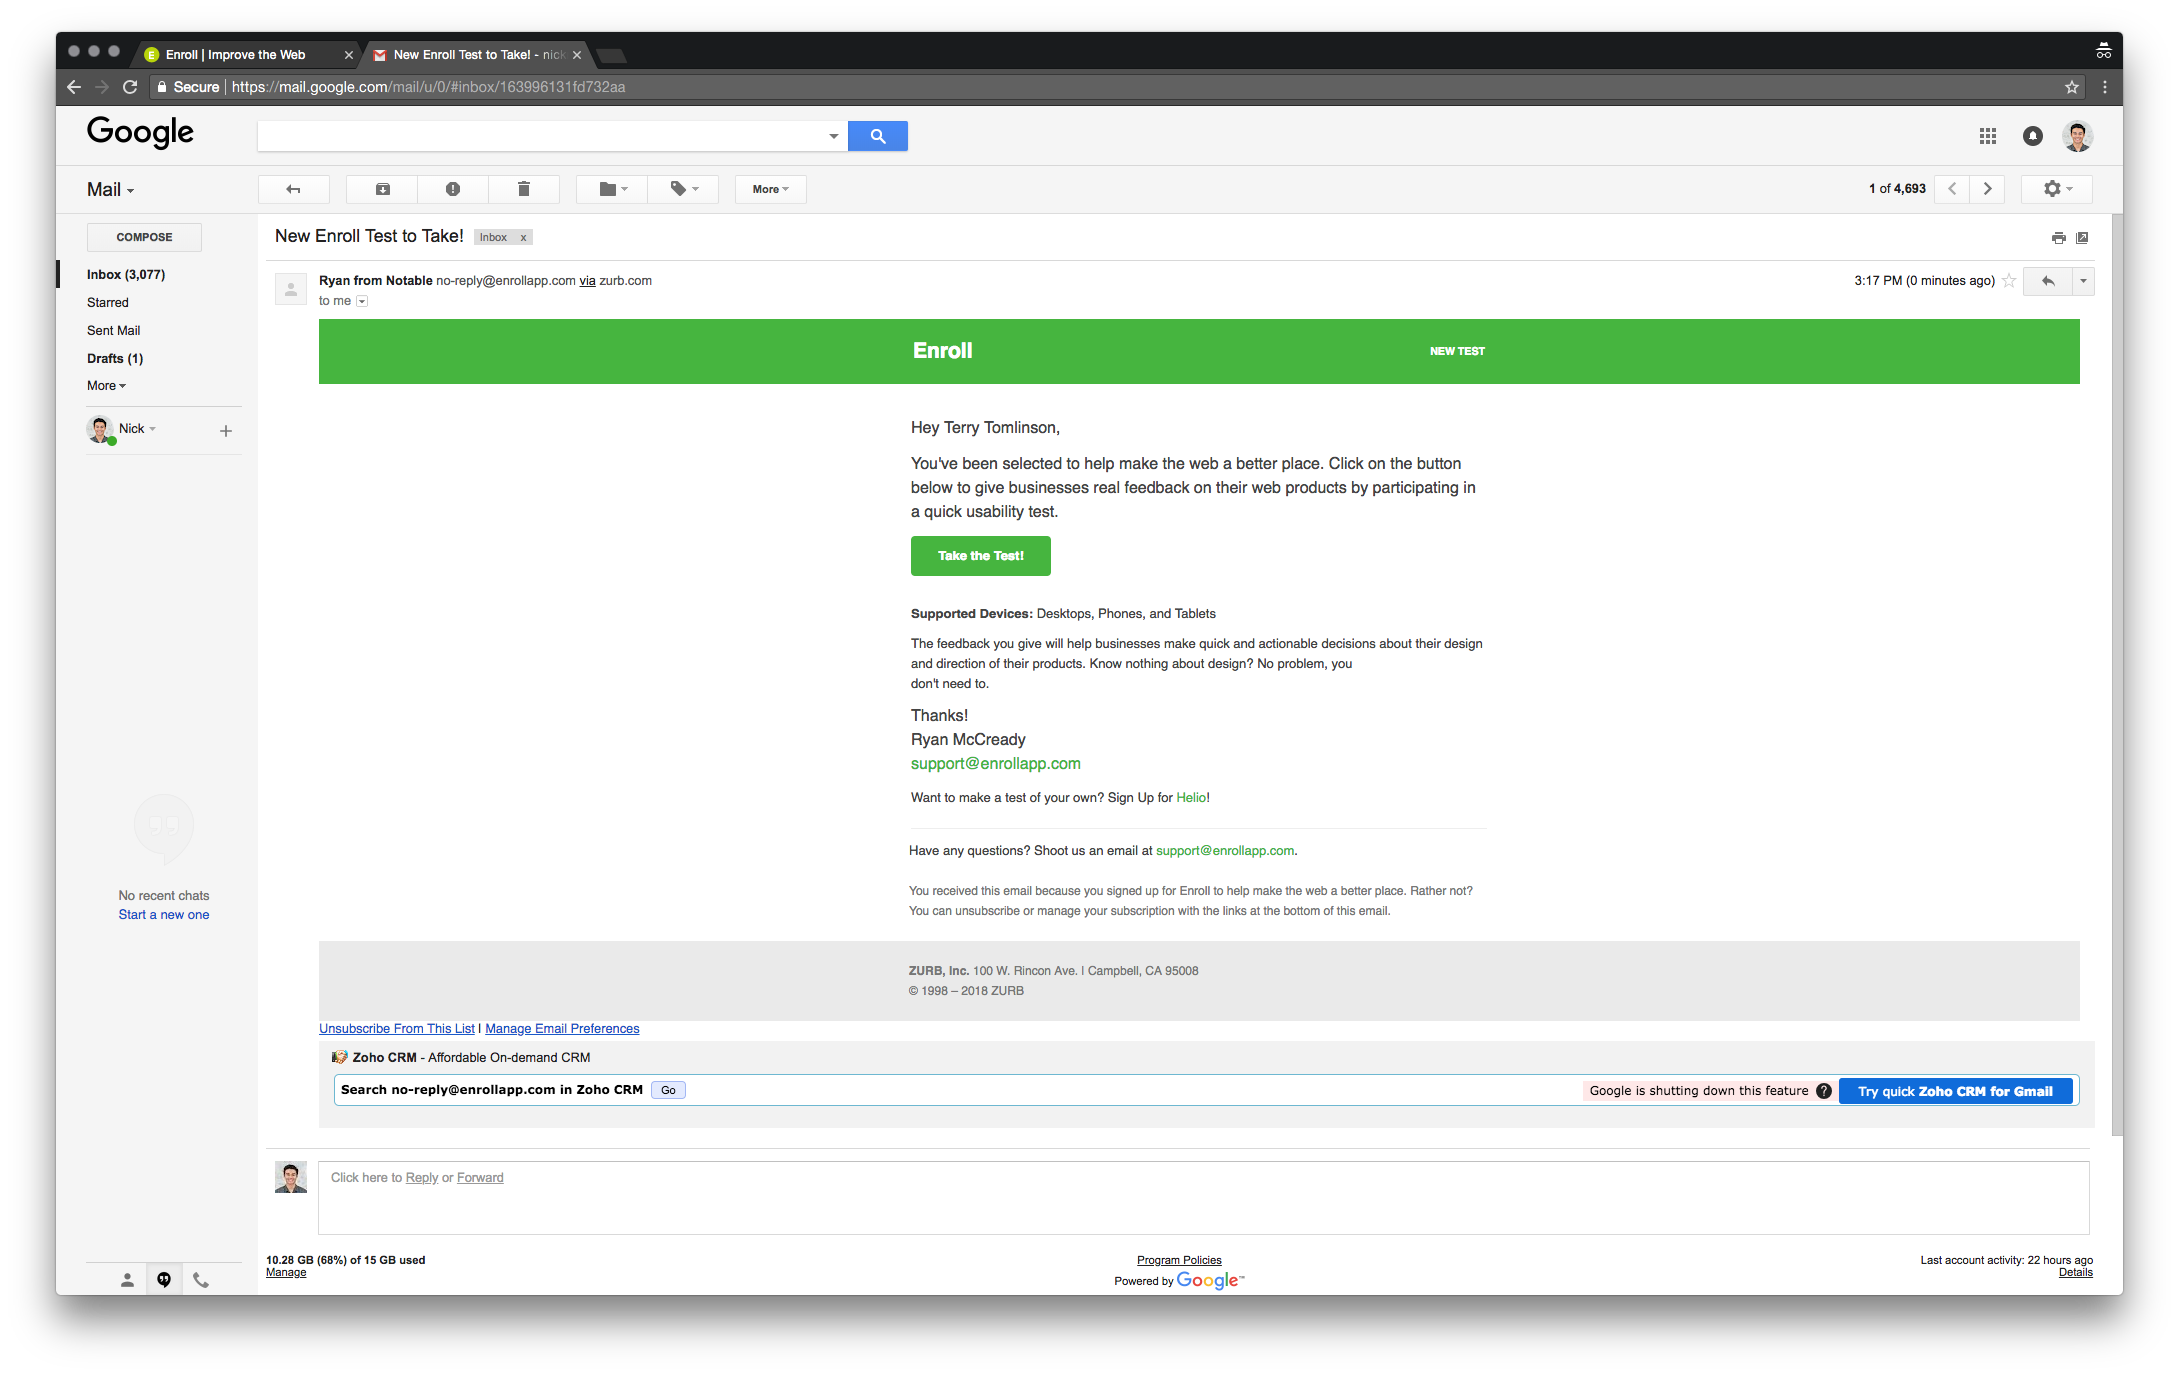Click 'Unsubscribe From This List' link
2179x1375 pixels.
point(397,1029)
